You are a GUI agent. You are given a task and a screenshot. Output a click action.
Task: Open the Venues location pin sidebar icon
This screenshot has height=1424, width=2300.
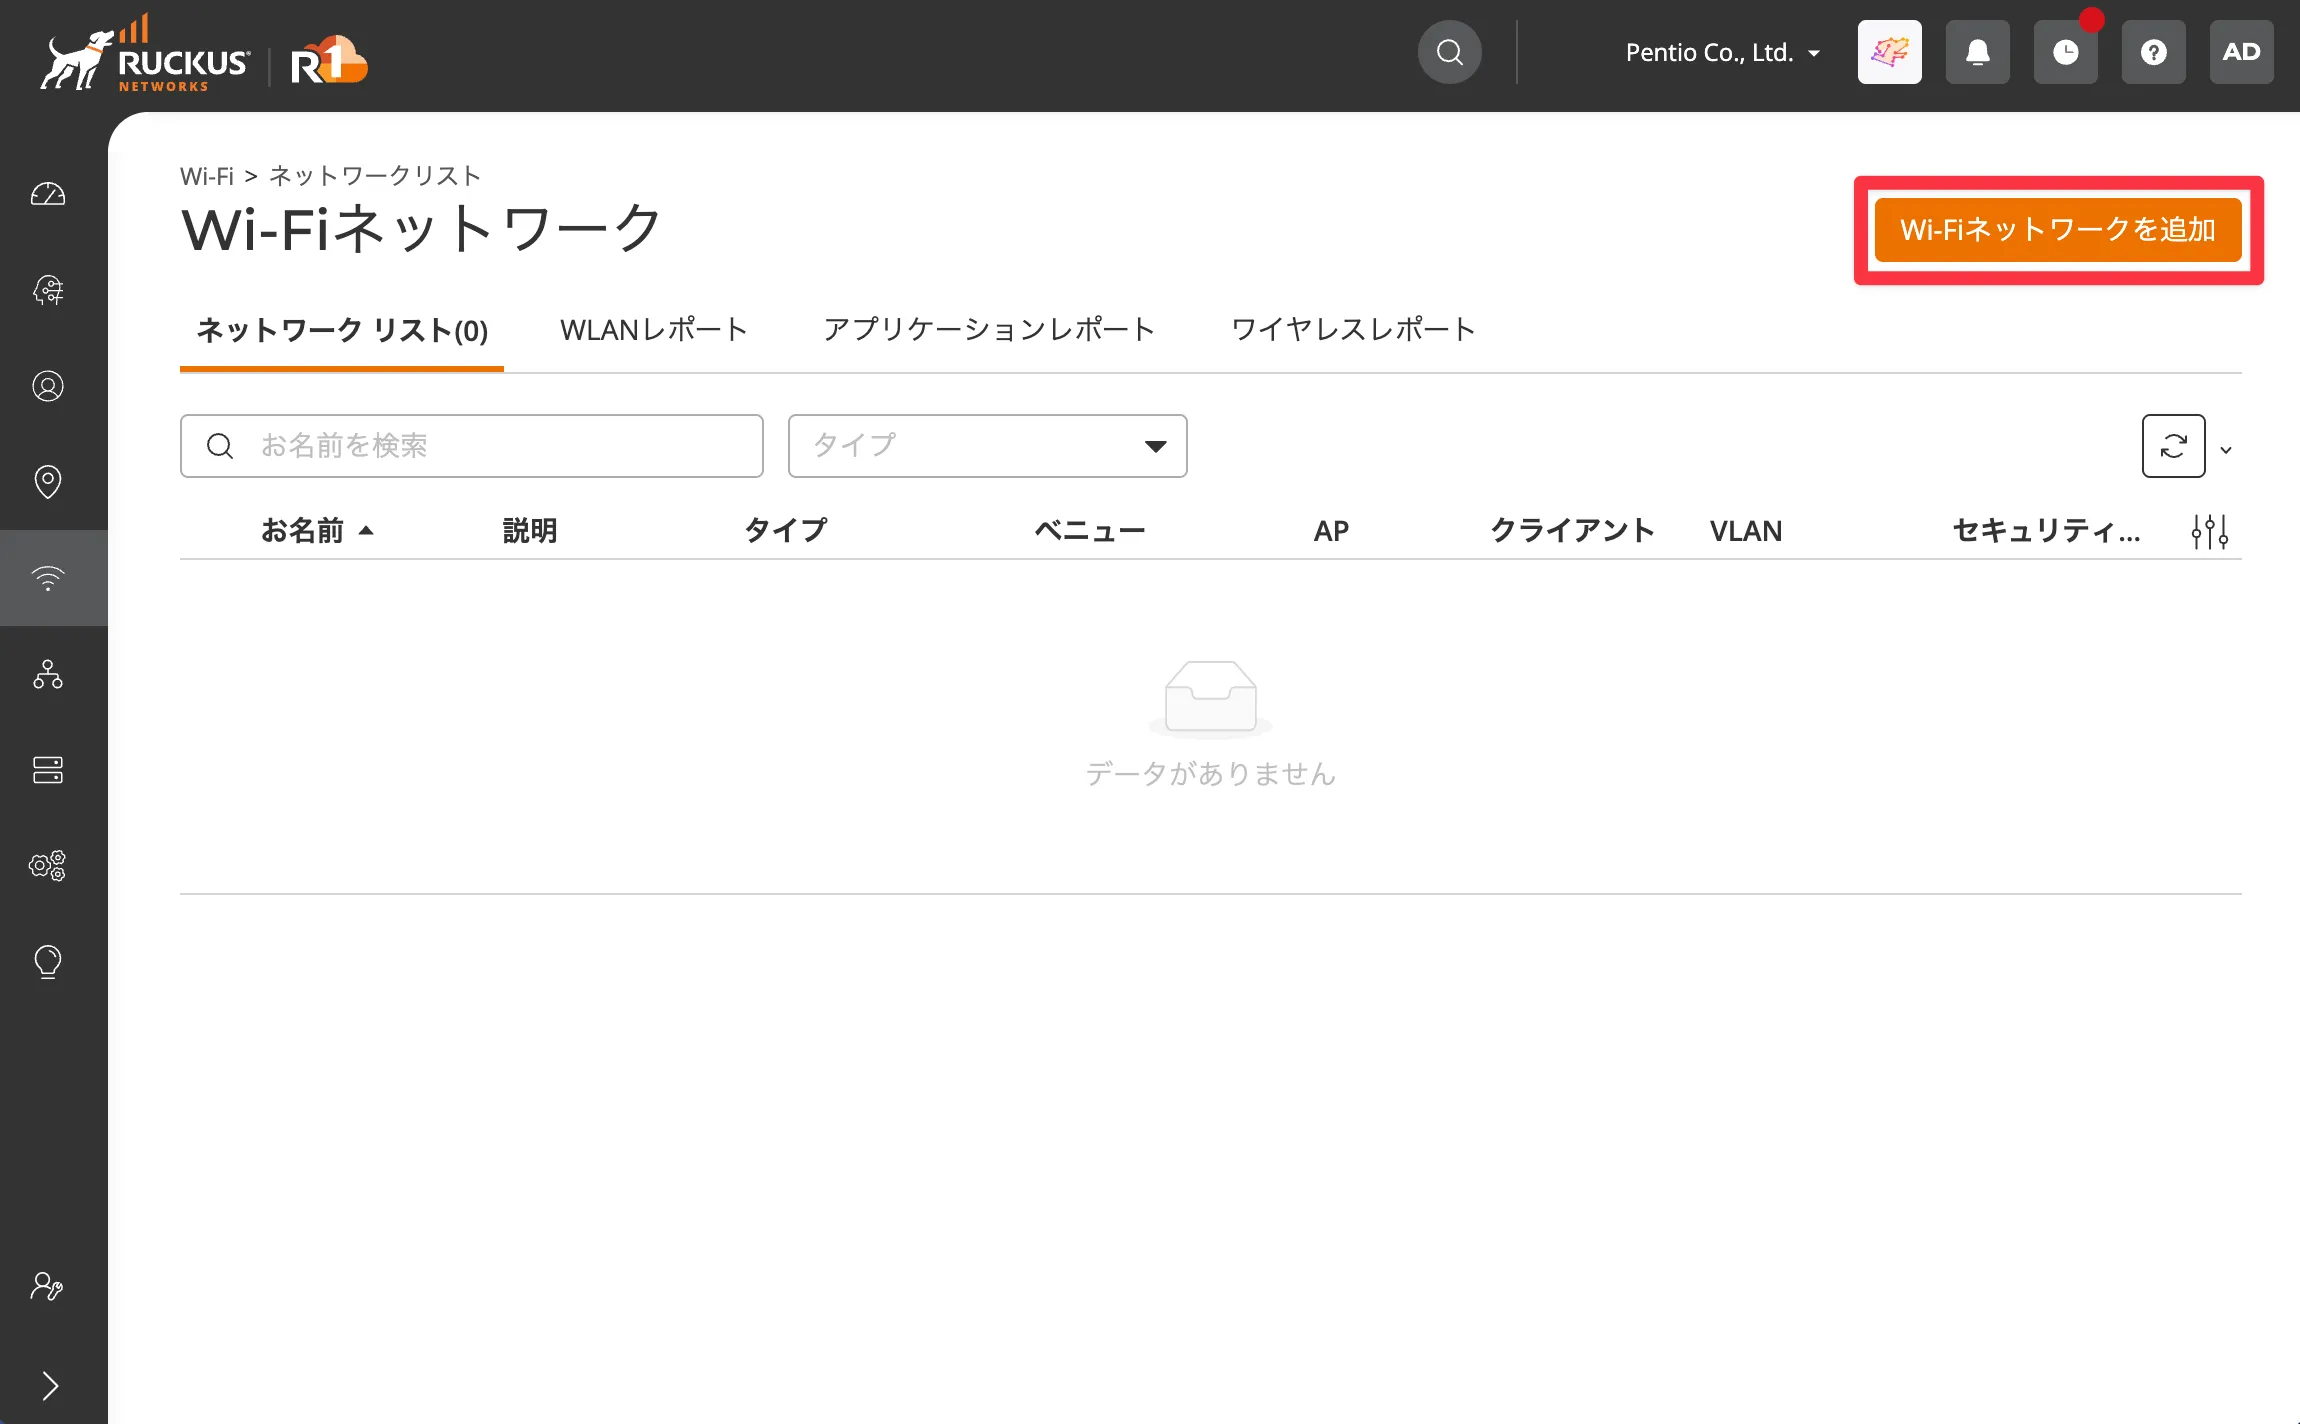[x=48, y=482]
